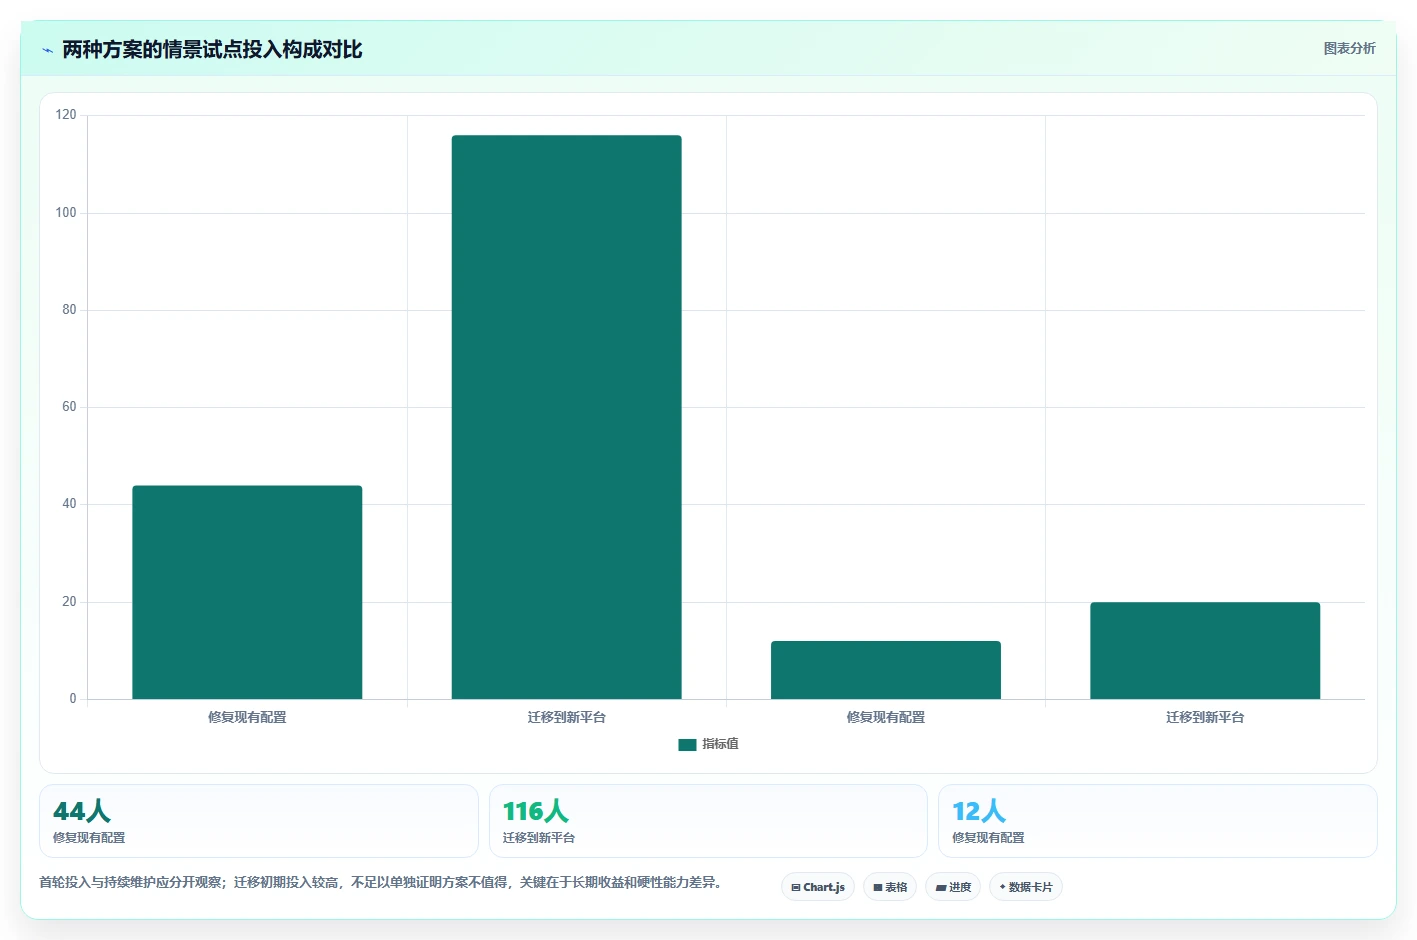1417x940 pixels.
Task: Click the 40 y-axis label
Action: click(x=69, y=504)
